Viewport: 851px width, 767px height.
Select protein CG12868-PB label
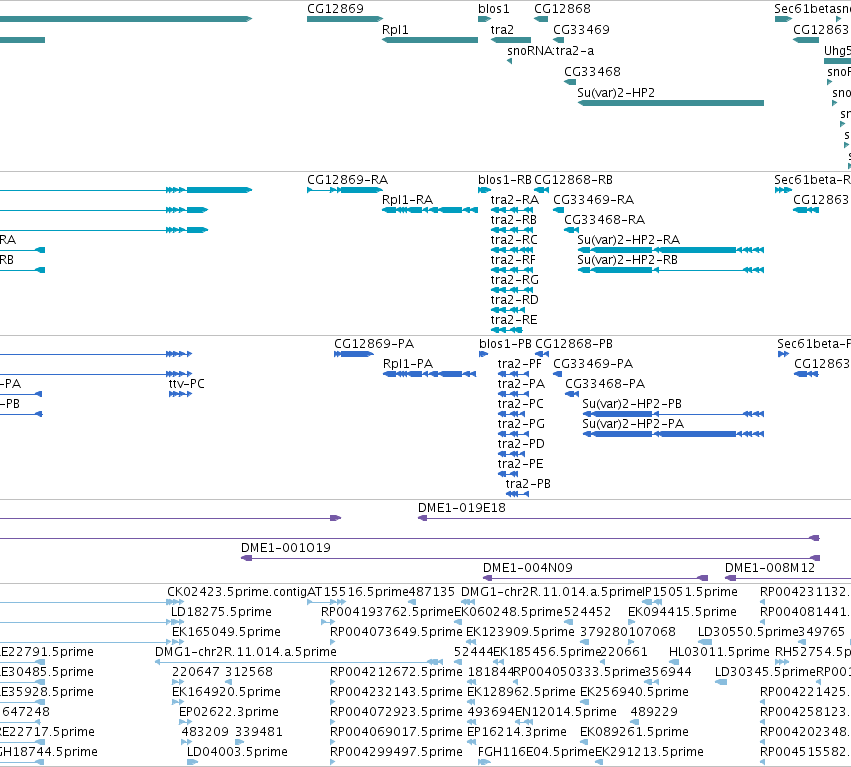coord(574,344)
